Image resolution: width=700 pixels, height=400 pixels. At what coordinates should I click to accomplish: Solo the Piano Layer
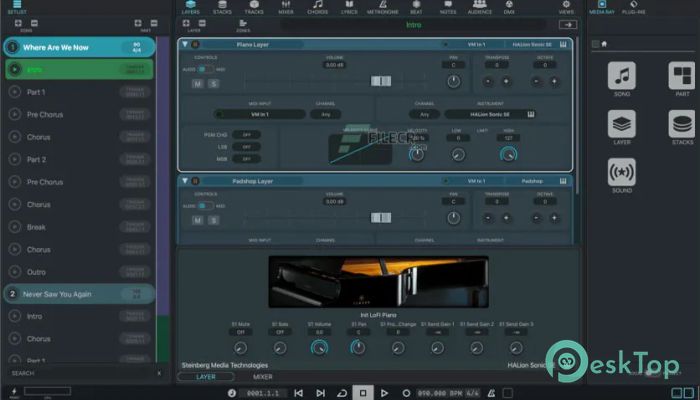(x=213, y=83)
